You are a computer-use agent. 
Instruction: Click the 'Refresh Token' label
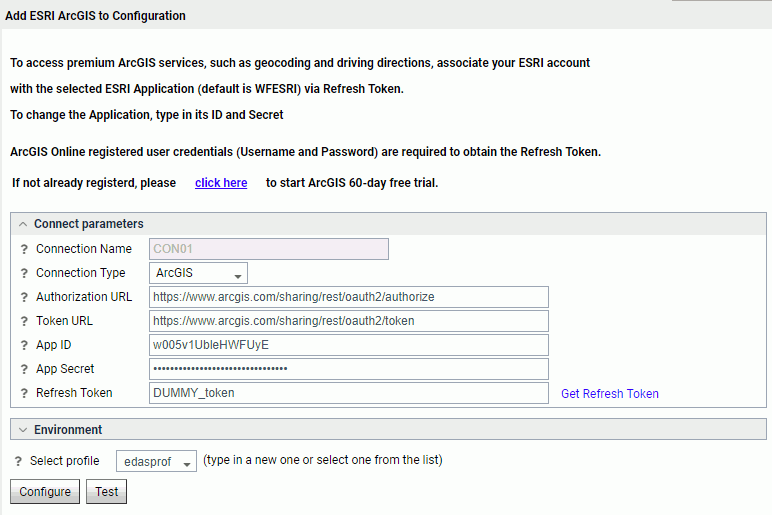click(74, 393)
